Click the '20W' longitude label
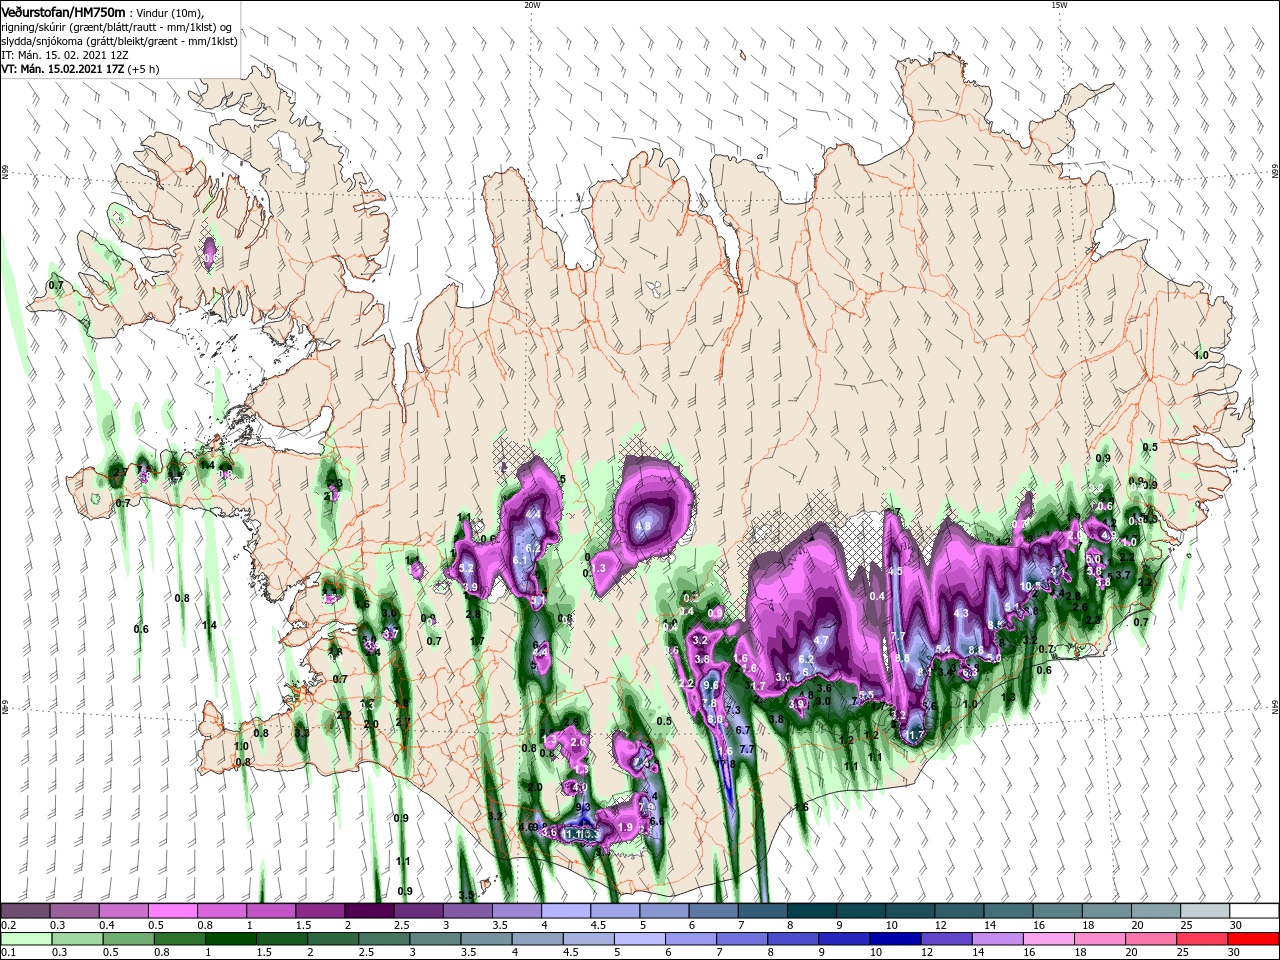The image size is (1280, 960). tap(532, 5)
